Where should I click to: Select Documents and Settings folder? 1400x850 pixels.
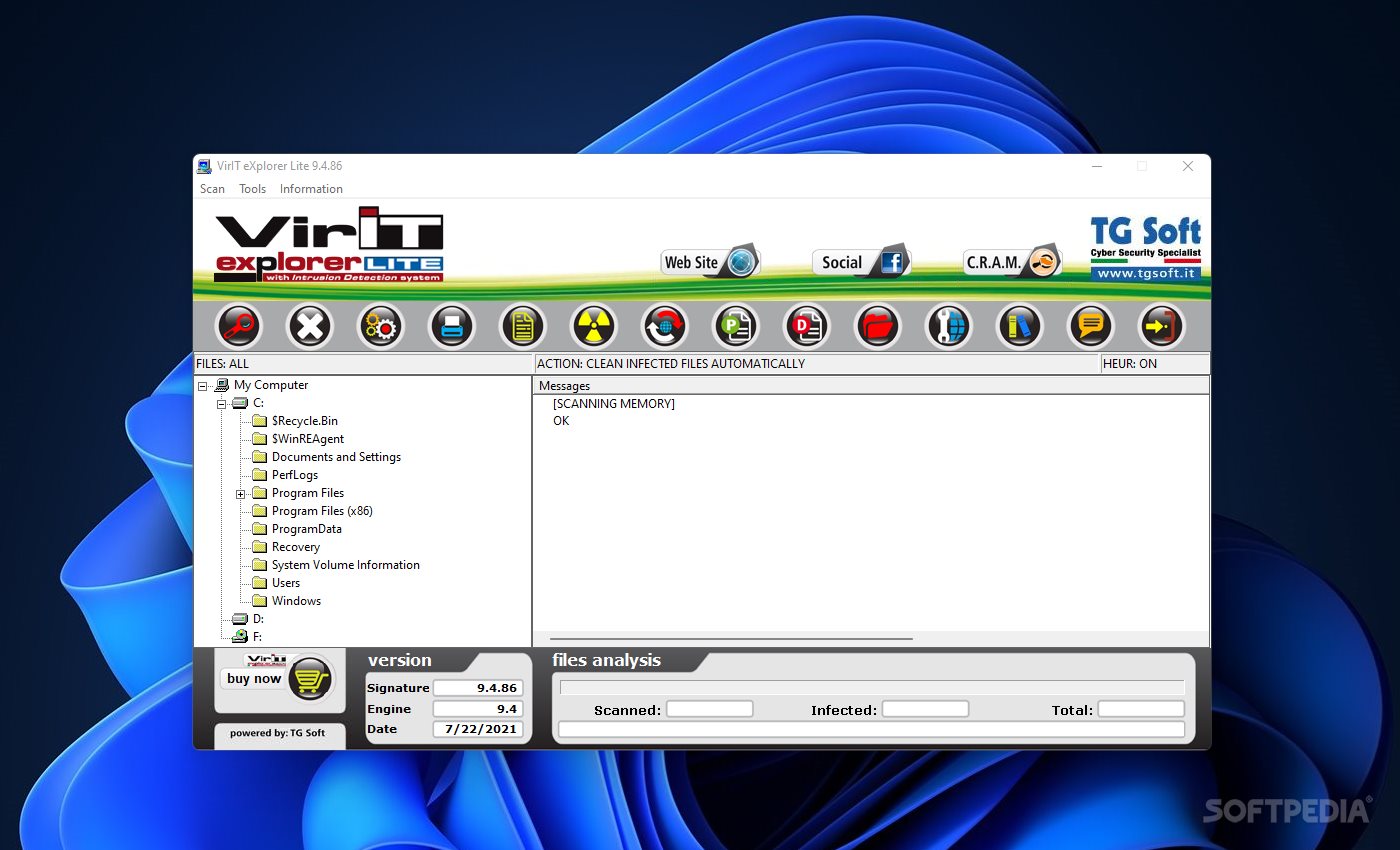click(336, 457)
